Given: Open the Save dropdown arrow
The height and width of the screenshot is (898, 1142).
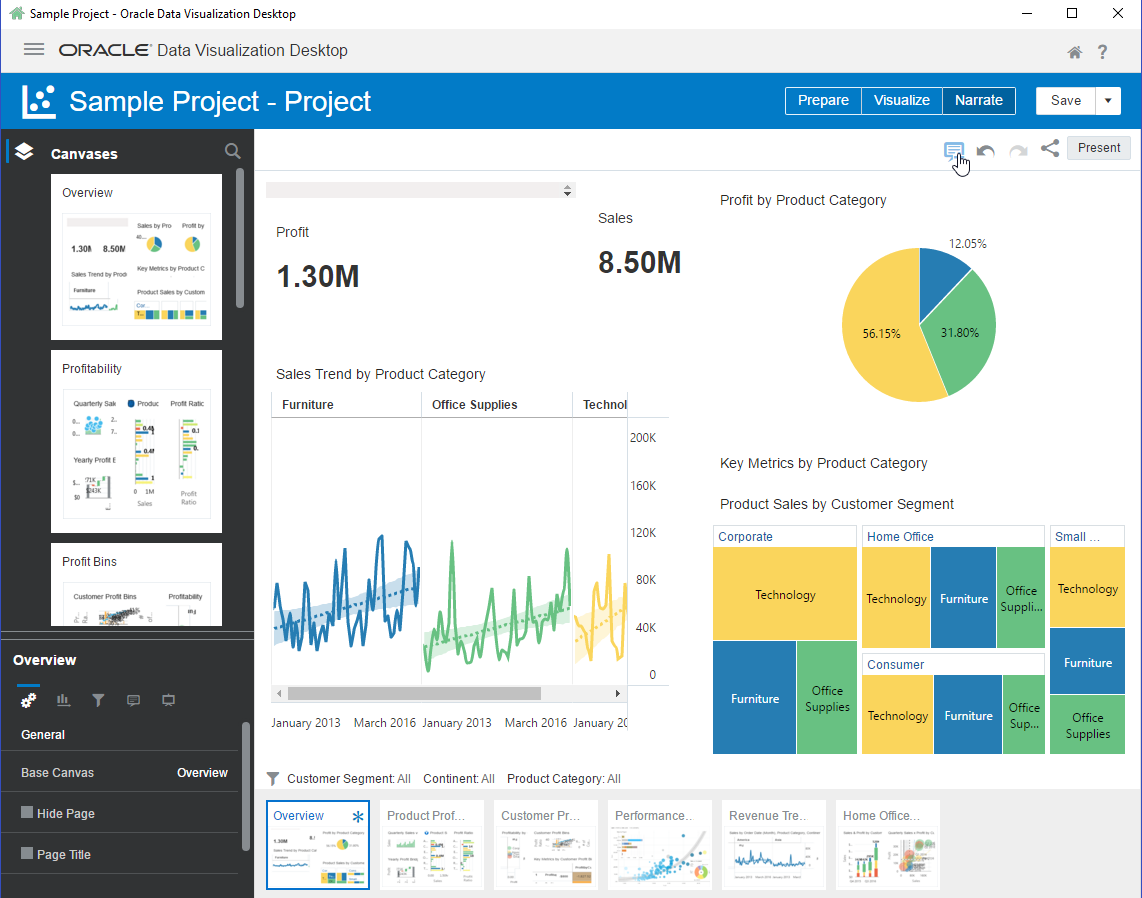Looking at the screenshot, I should pyautogui.click(x=1108, y=100).
